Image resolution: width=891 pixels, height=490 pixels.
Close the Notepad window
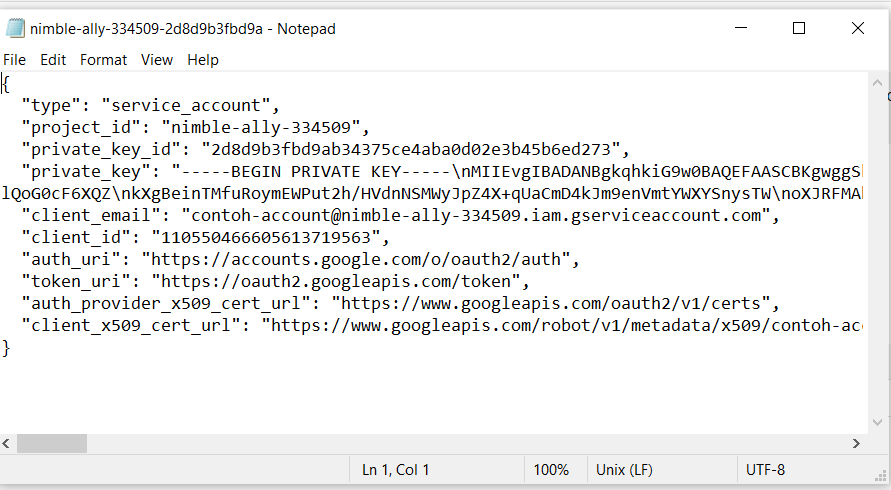point(858,28)
